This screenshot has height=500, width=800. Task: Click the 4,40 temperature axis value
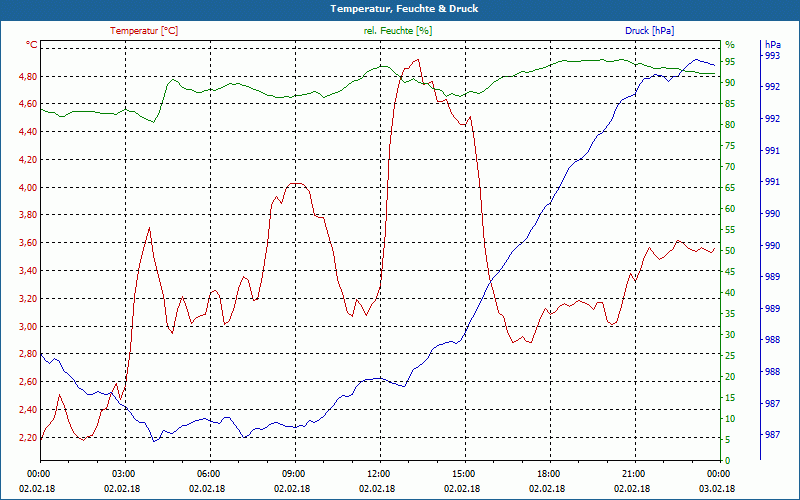(x=28, y=132)
